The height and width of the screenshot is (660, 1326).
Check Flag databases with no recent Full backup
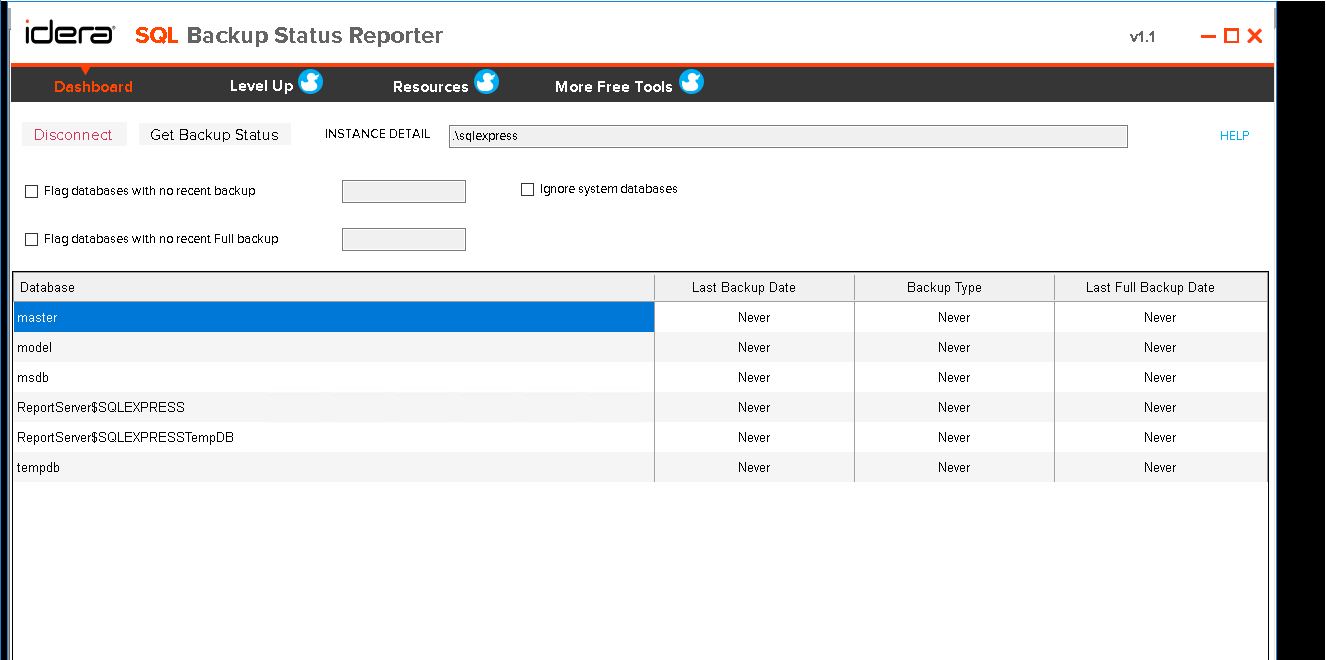(31, 239)
